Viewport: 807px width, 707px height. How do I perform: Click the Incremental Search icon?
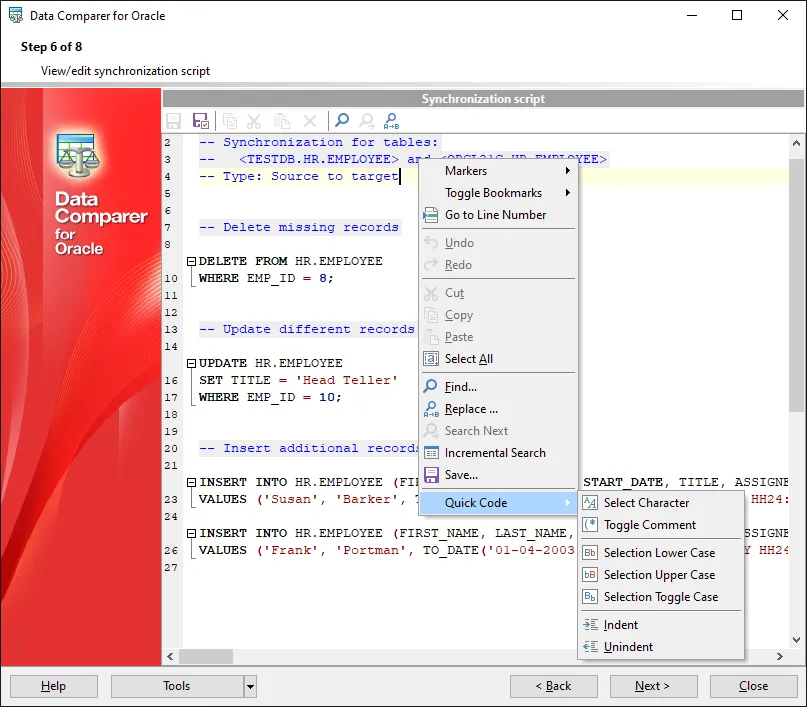(431, 453)
